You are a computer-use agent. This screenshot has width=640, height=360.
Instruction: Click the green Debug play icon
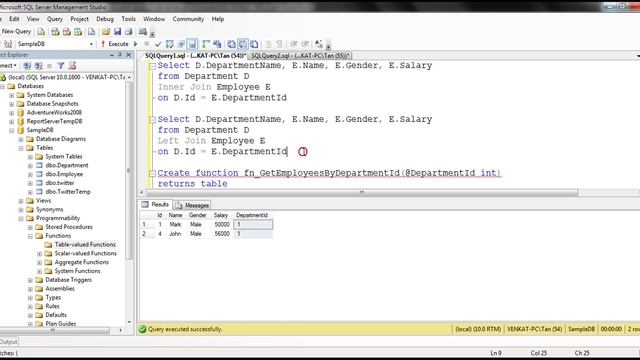coord(136,44)
